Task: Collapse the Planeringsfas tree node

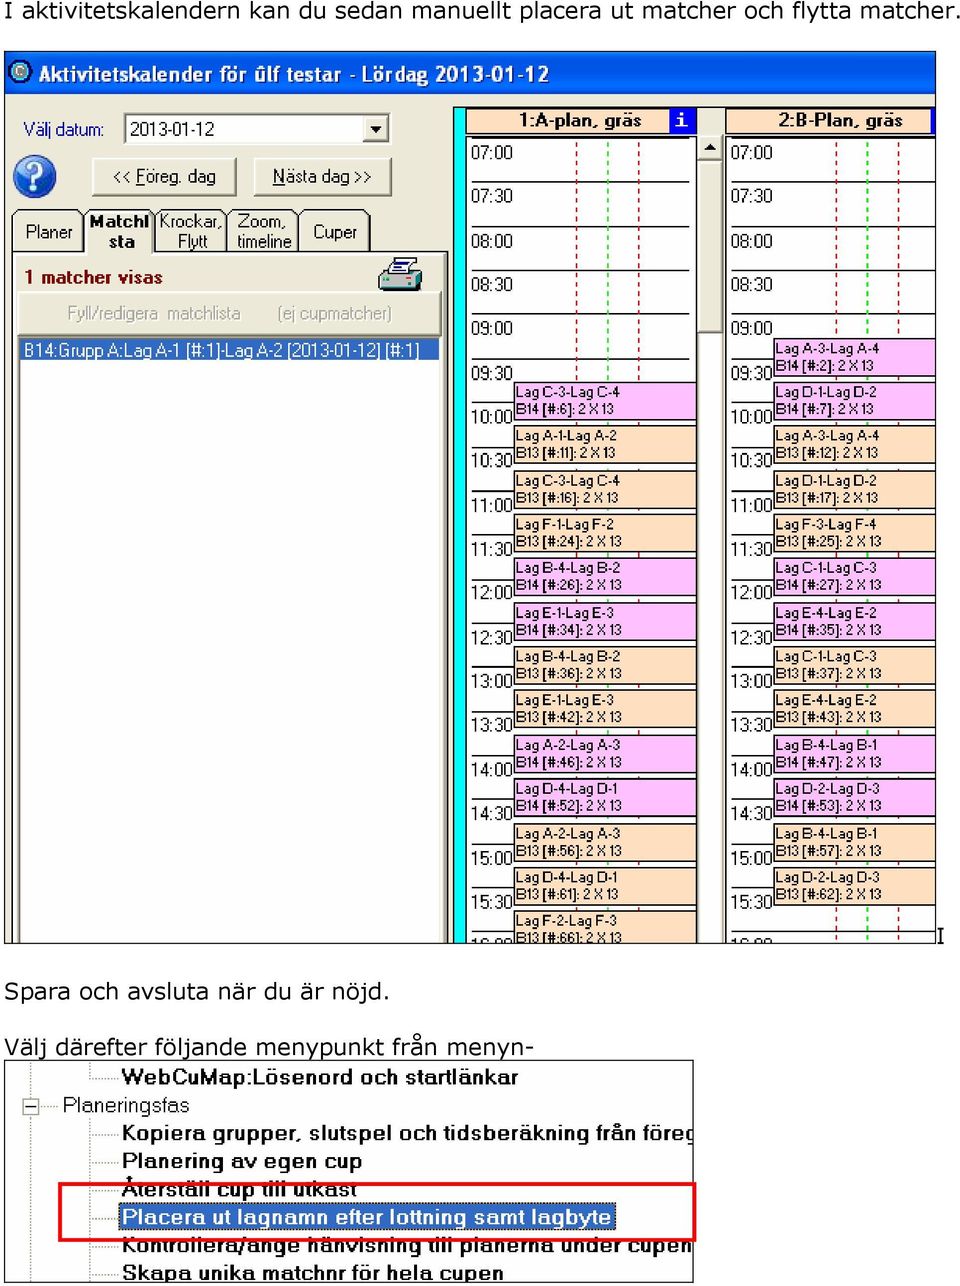Action: [x=30, y=1106]
